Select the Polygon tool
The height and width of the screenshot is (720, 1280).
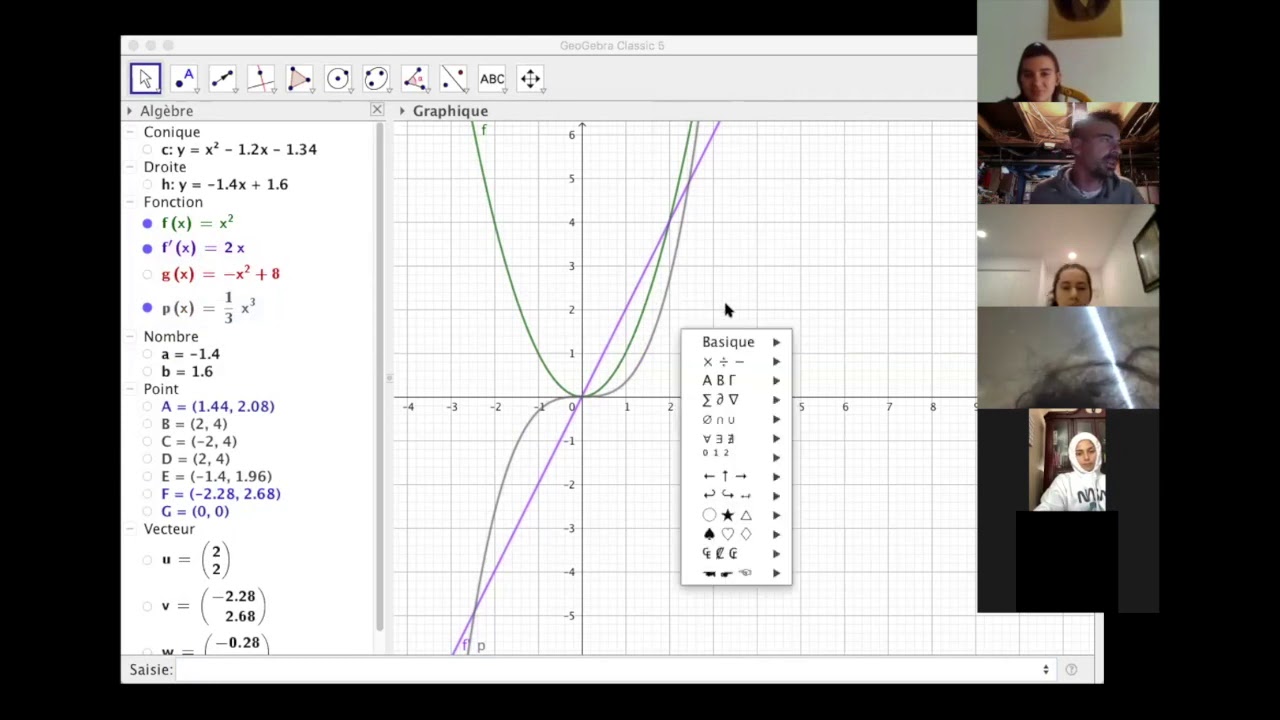(x=299, y=79)
